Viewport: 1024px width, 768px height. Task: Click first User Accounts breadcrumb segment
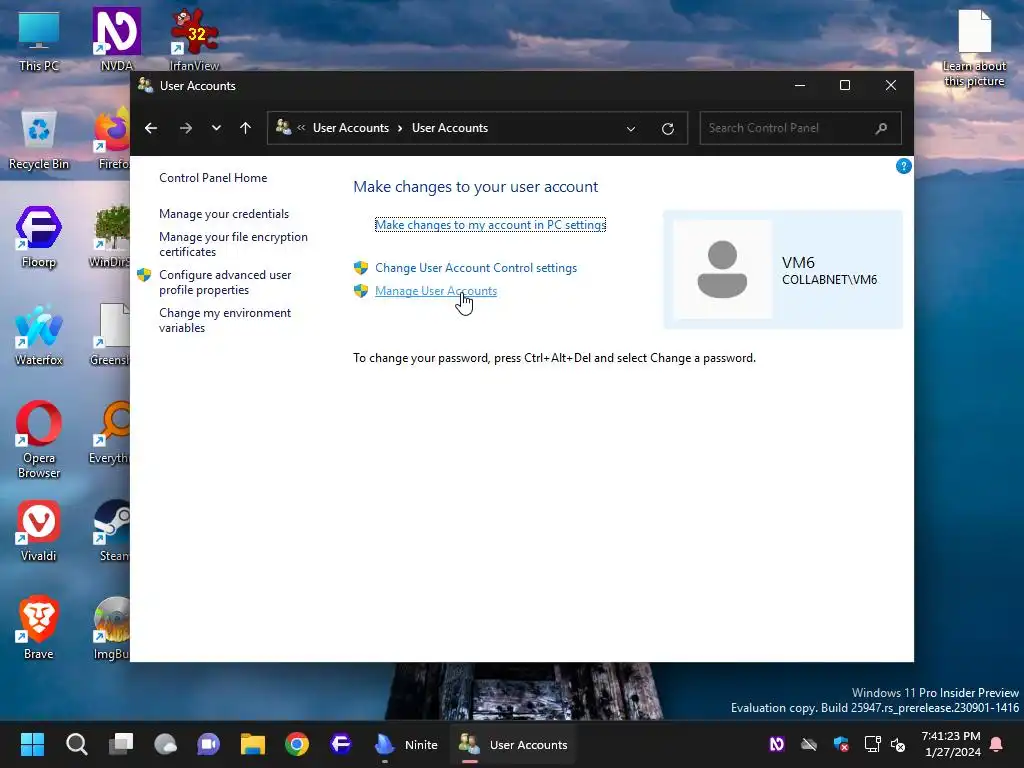[x=351, y=128]
